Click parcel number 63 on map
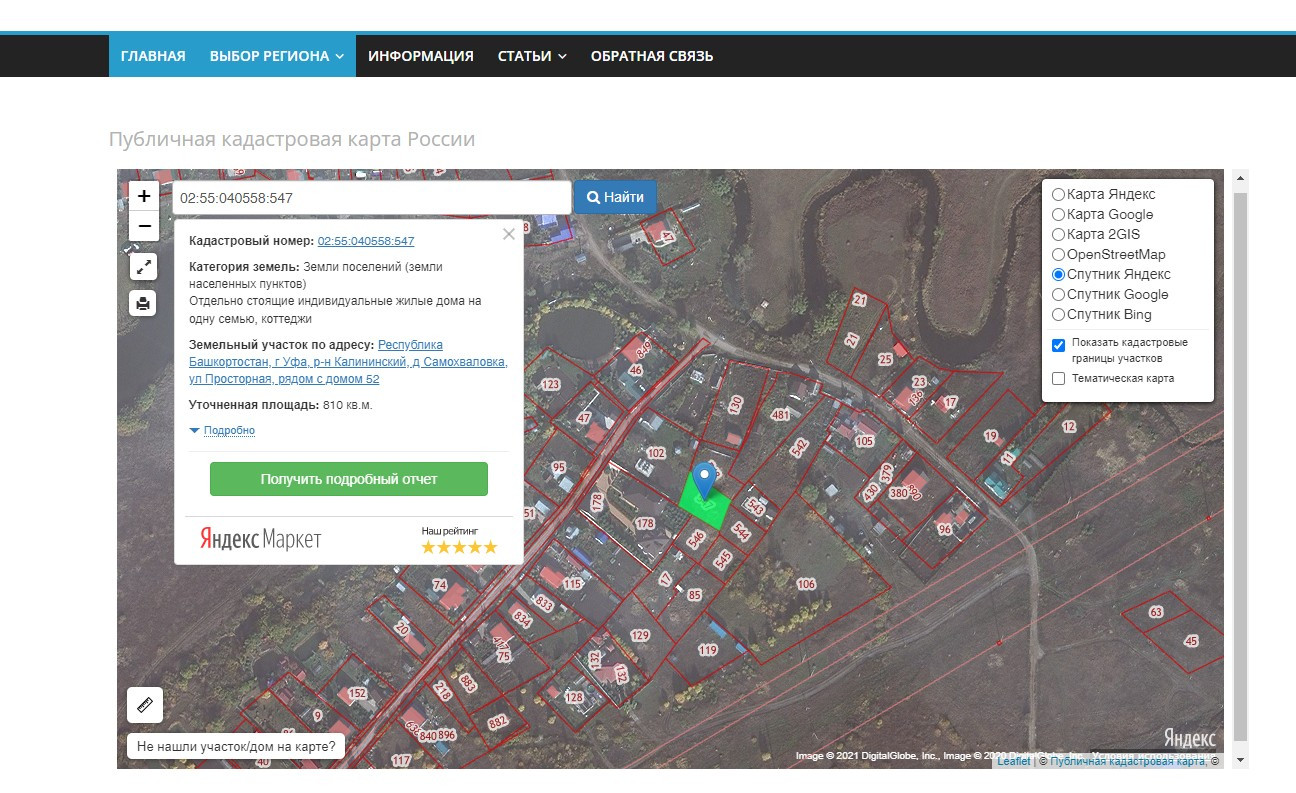The width and height of the screenshot is (1296, 793). point(1156,611)
